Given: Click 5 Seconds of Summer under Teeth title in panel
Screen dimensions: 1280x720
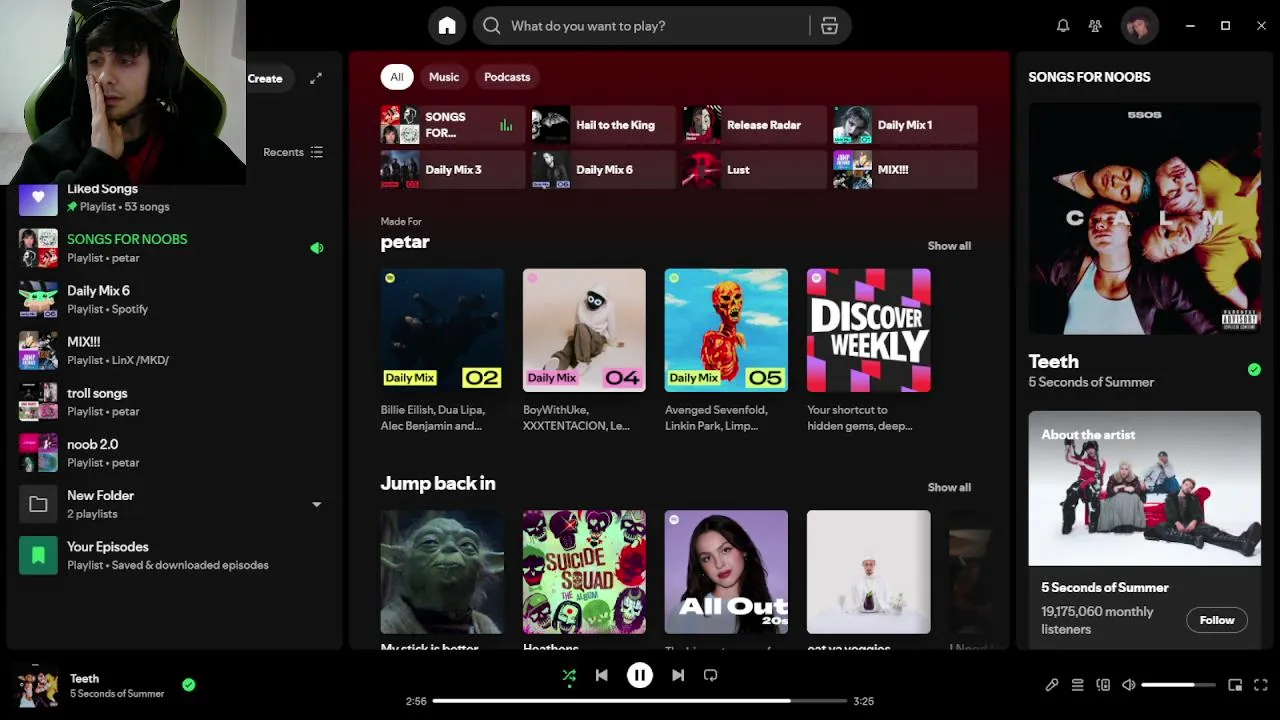Looking at the screenshot, I should (1091, 382).
